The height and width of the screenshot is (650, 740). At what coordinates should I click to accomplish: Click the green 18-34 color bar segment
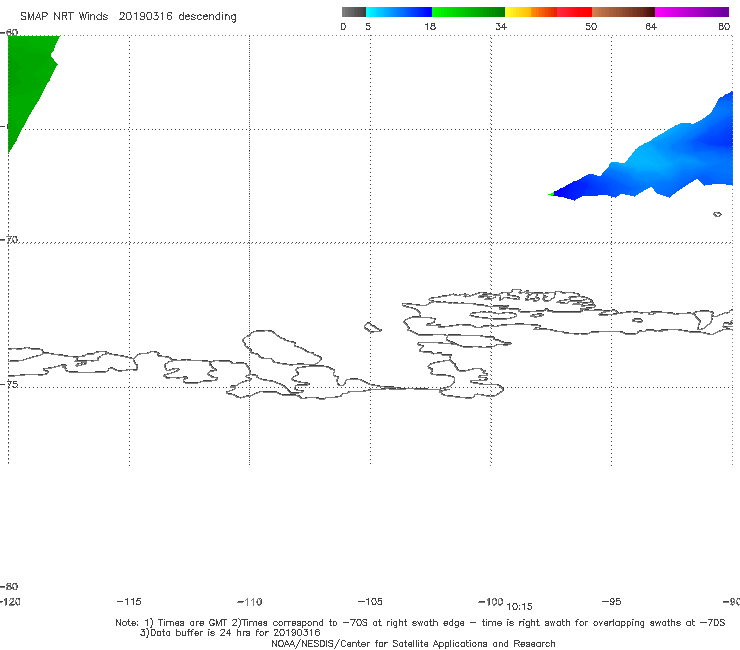click(x=468, y=12)
